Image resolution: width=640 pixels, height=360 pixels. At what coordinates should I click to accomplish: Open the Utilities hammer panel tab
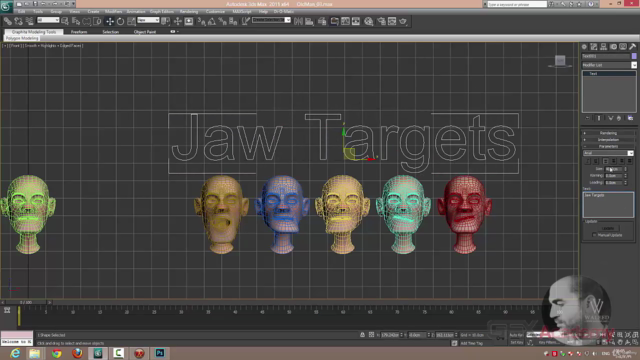click(632, 47)
